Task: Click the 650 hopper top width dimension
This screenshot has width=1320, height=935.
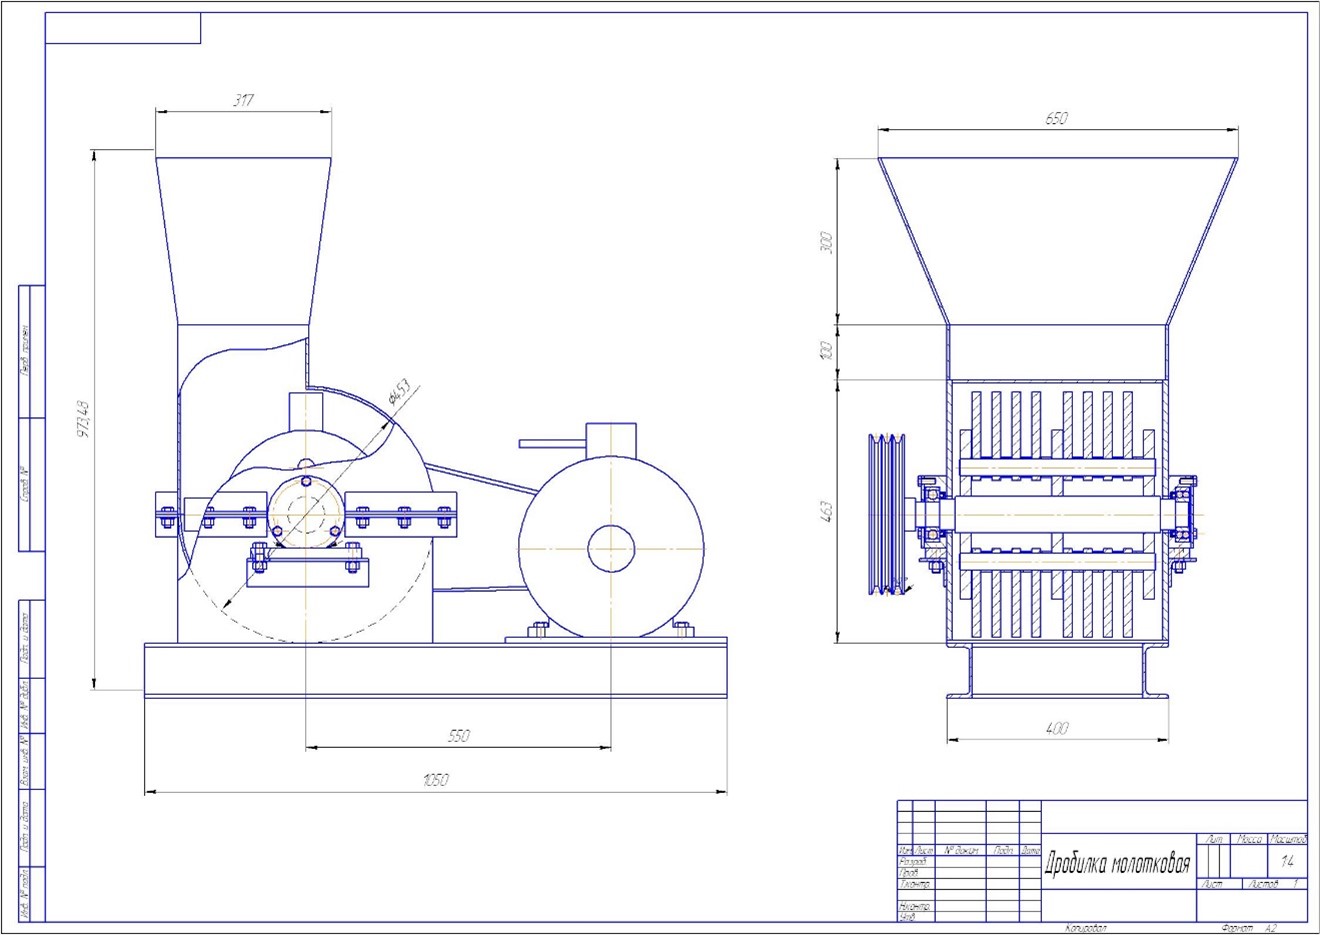Action: click(1056, 118)
